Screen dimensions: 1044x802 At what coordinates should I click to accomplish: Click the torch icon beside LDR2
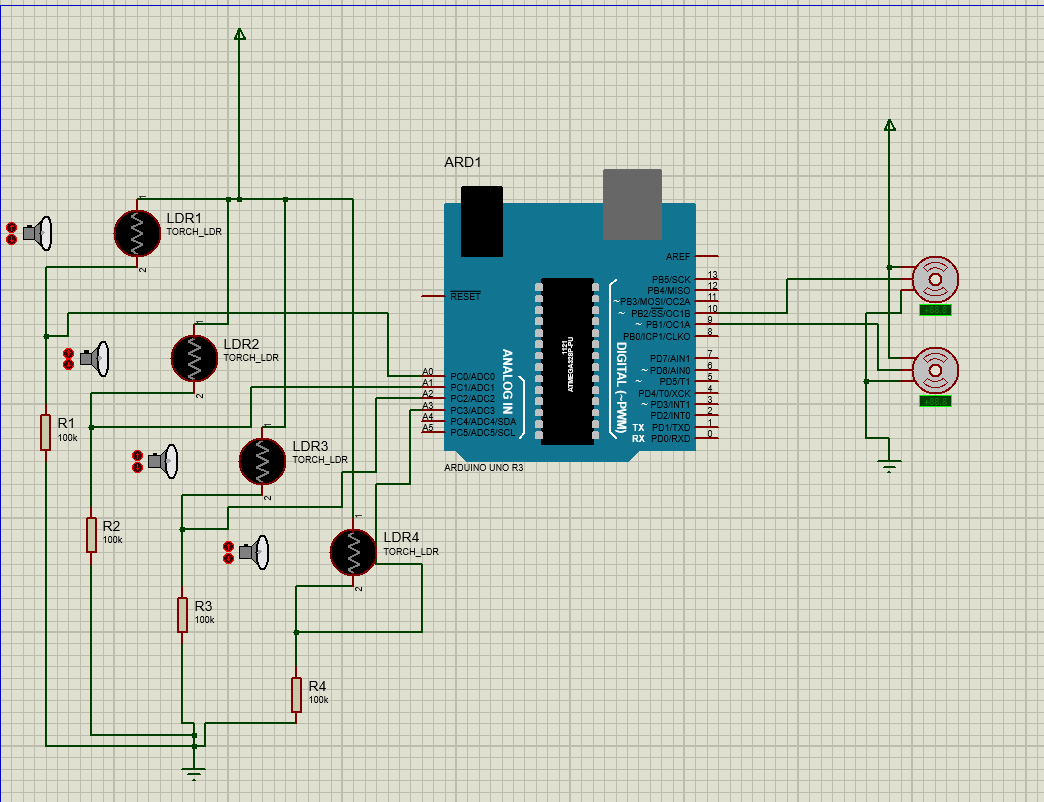pos(95,359)
